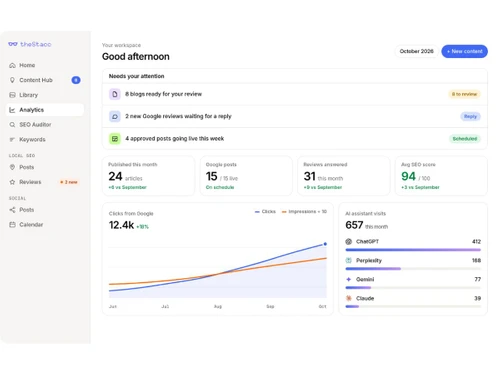Click '2 new Google reviews waiting for a reply'

(295, 116)
